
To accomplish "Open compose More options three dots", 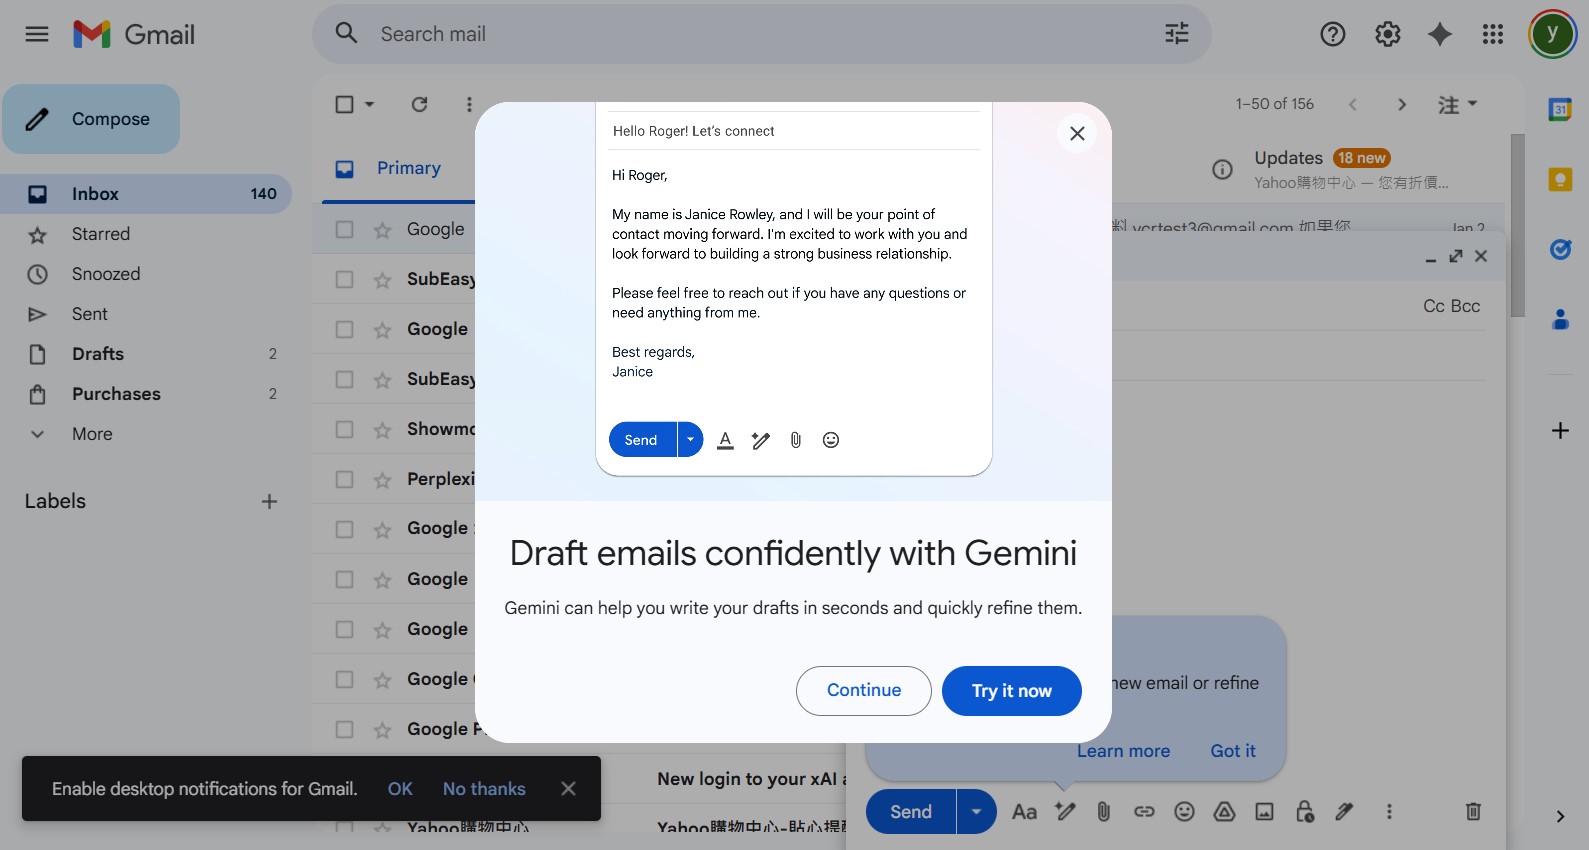I will click(1389, 812).
